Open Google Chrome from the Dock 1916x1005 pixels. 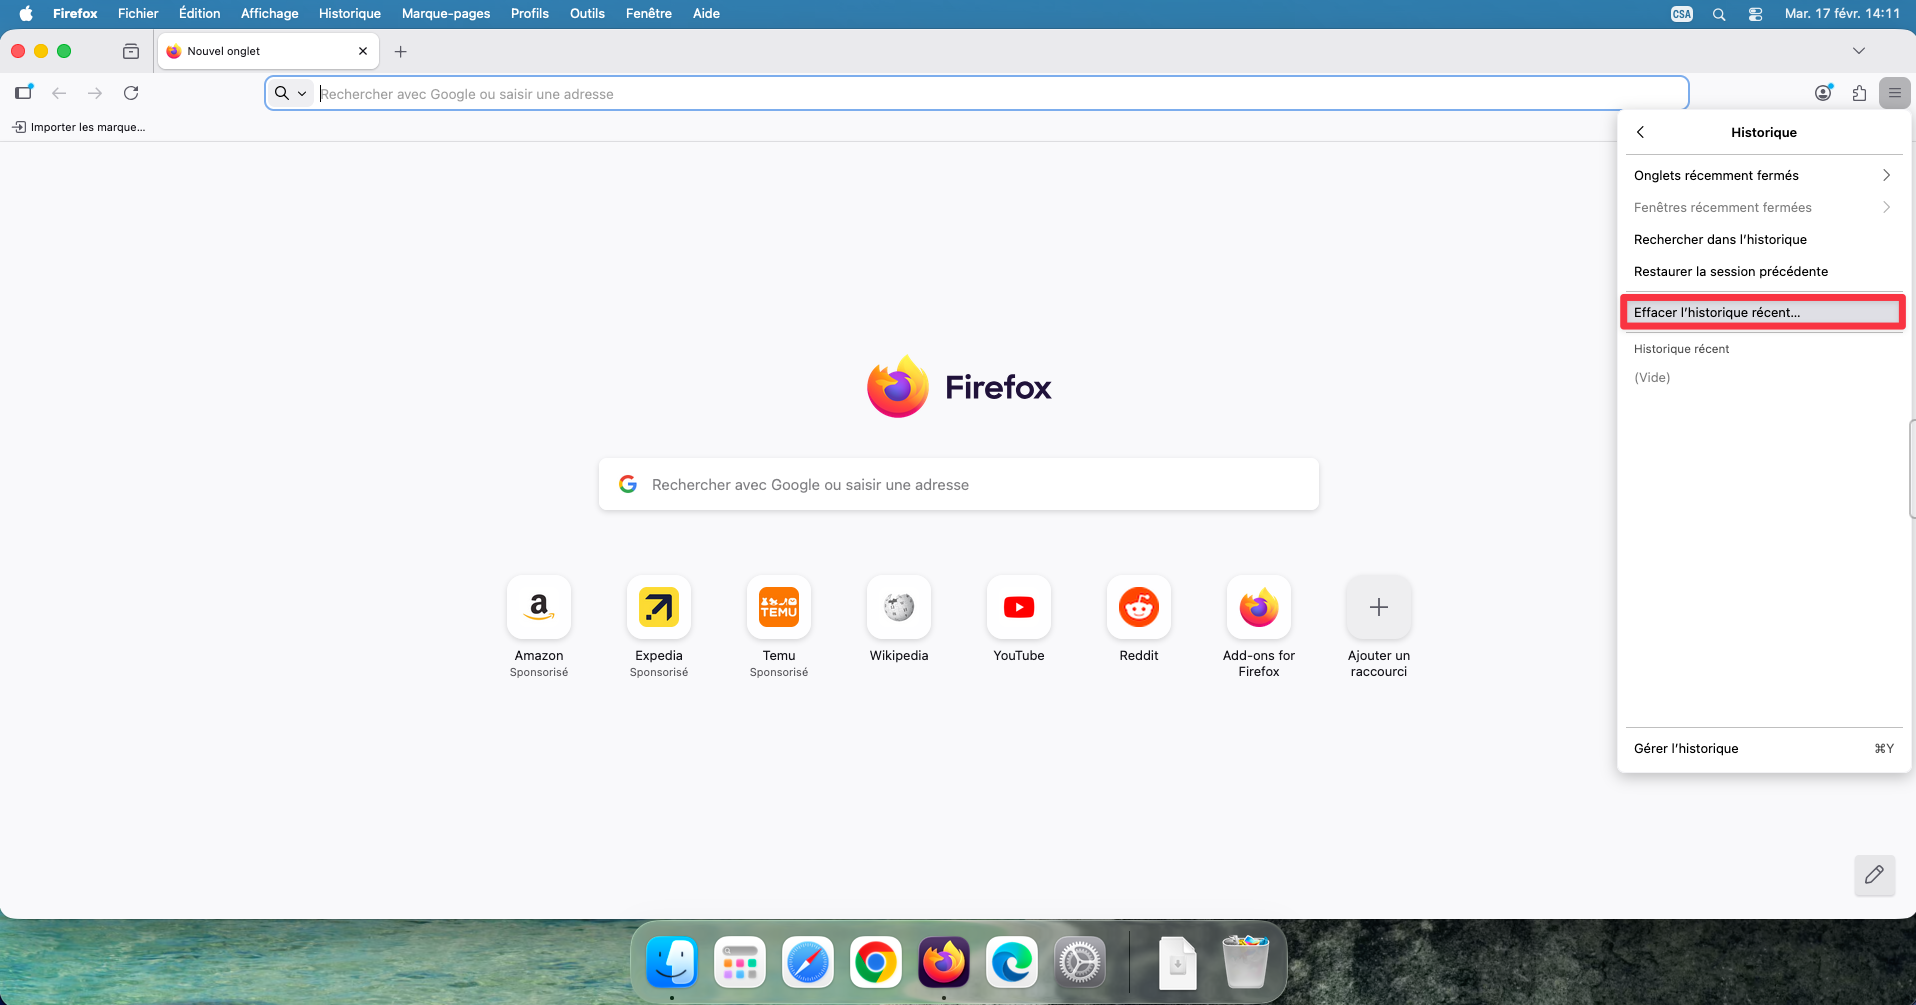pyautogui.click(x=876, y=963)
